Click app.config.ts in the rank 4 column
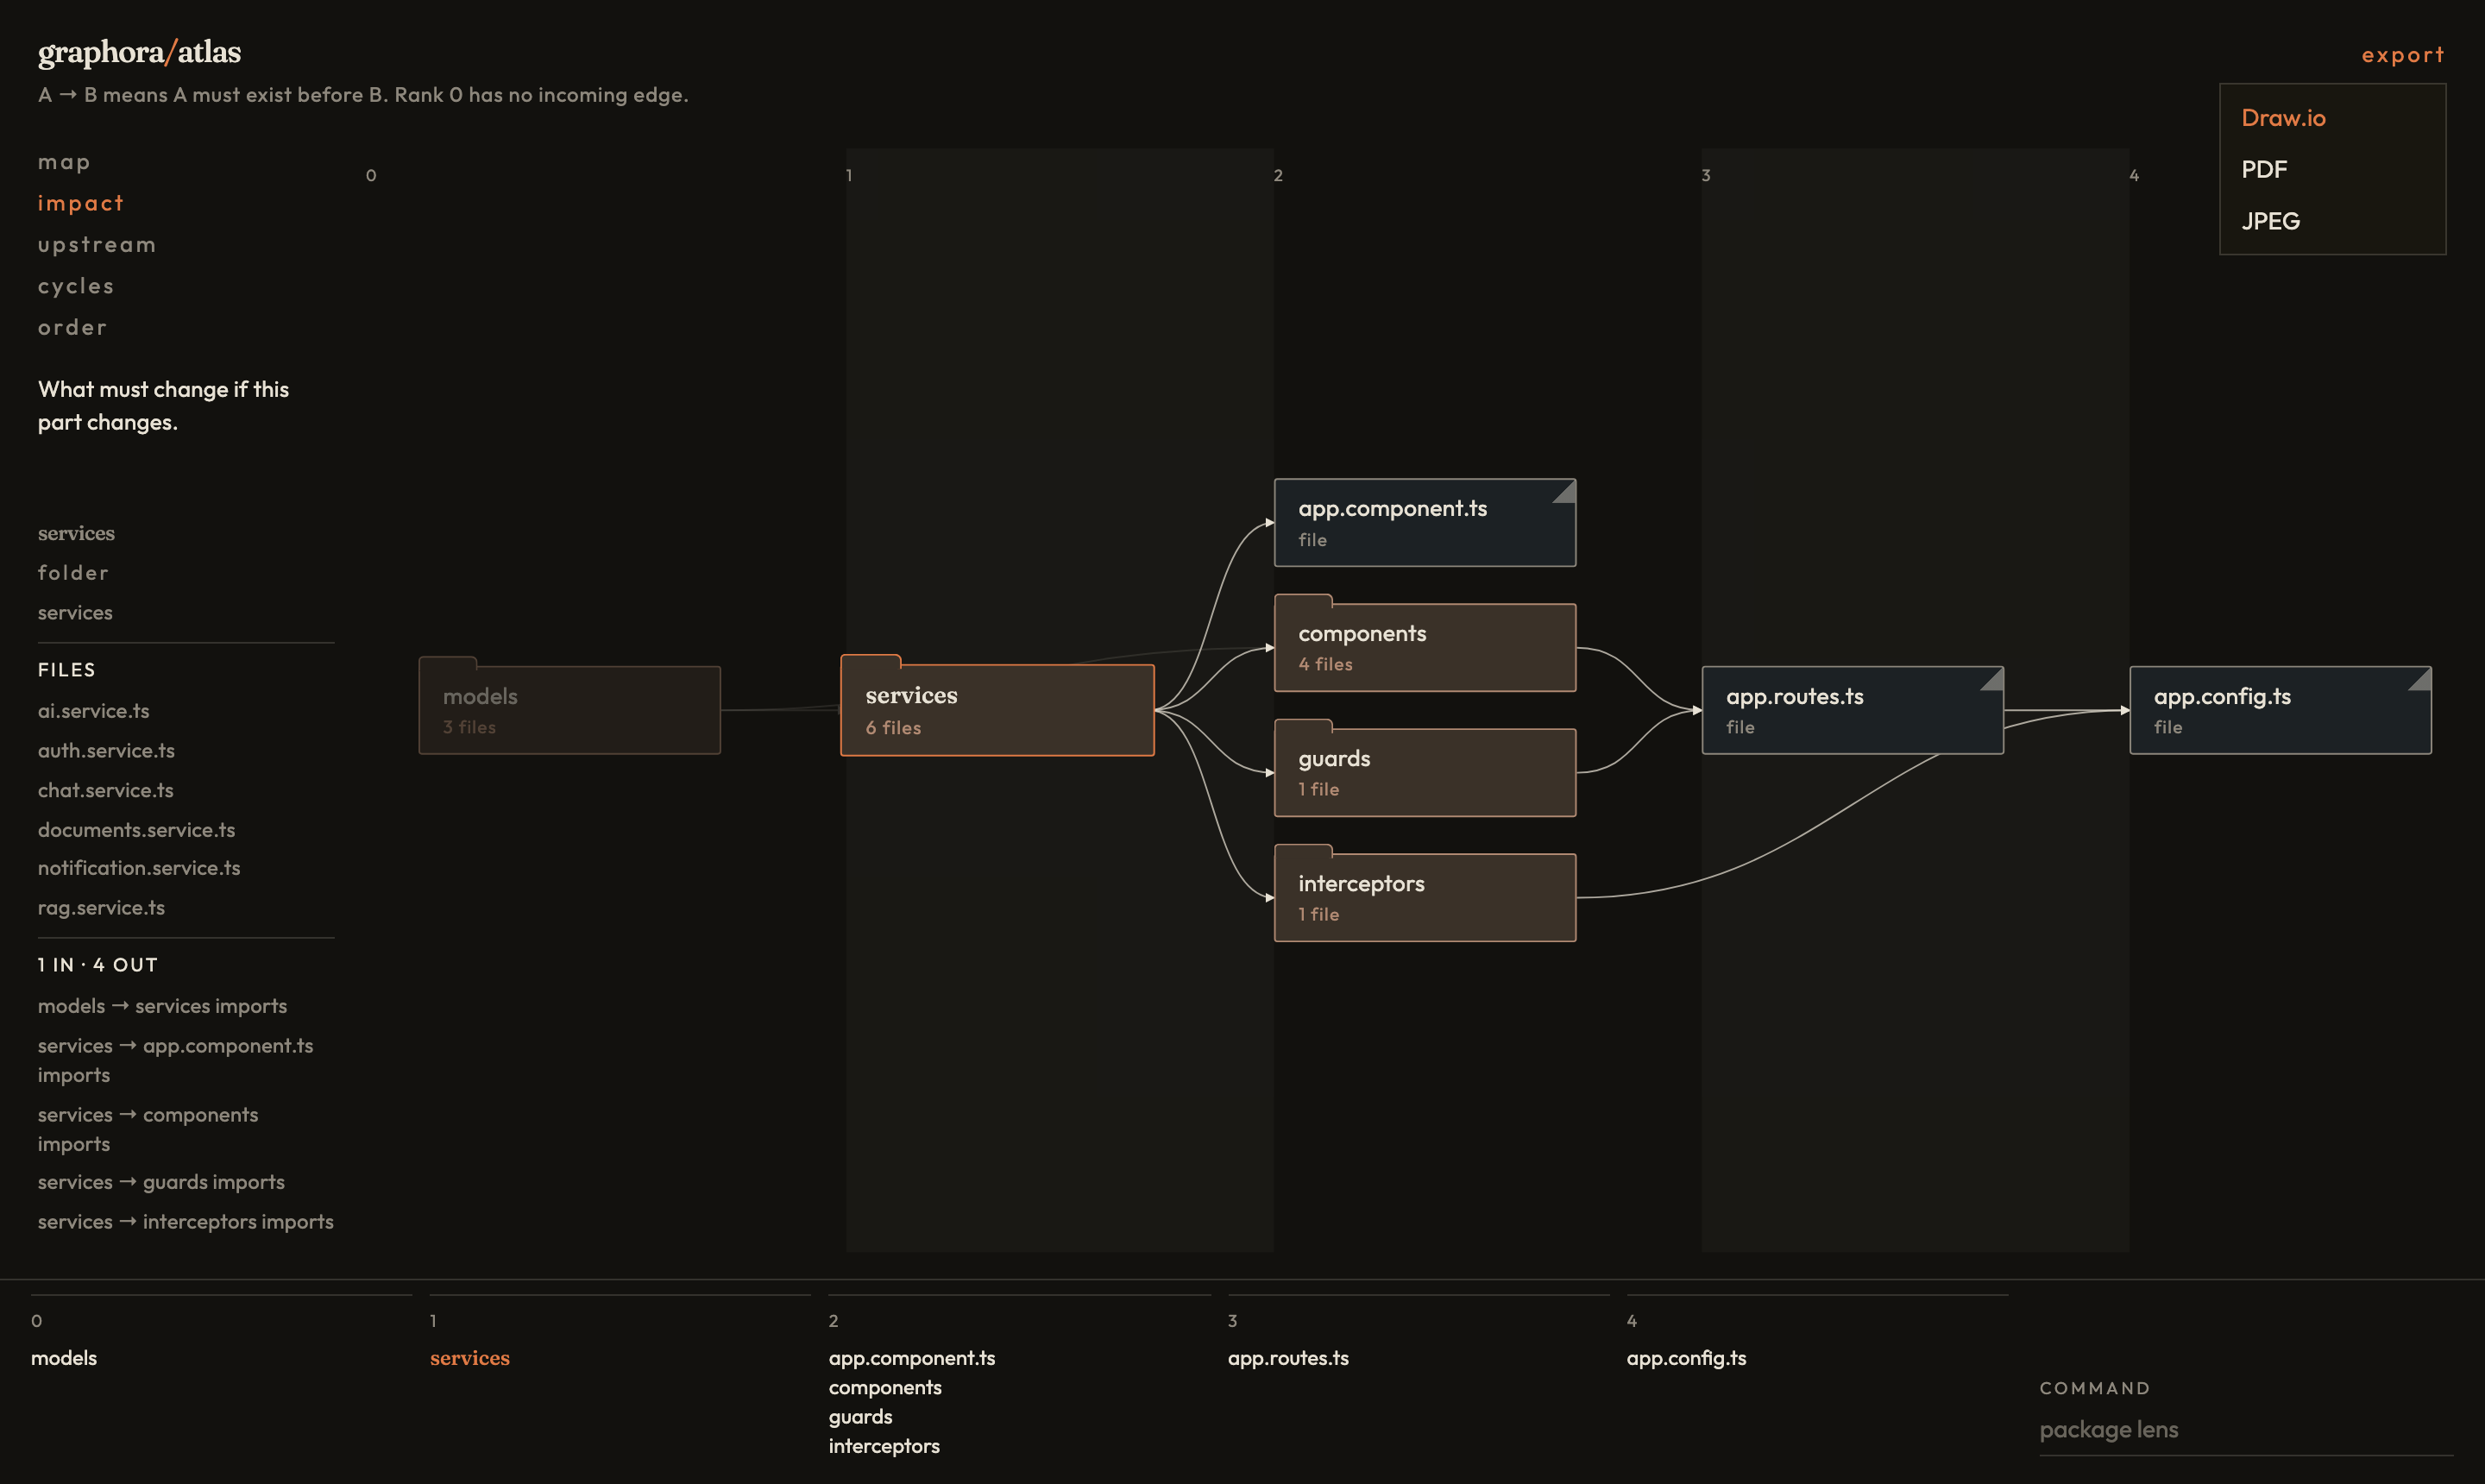2485x1484 pixels. 1686,1358
